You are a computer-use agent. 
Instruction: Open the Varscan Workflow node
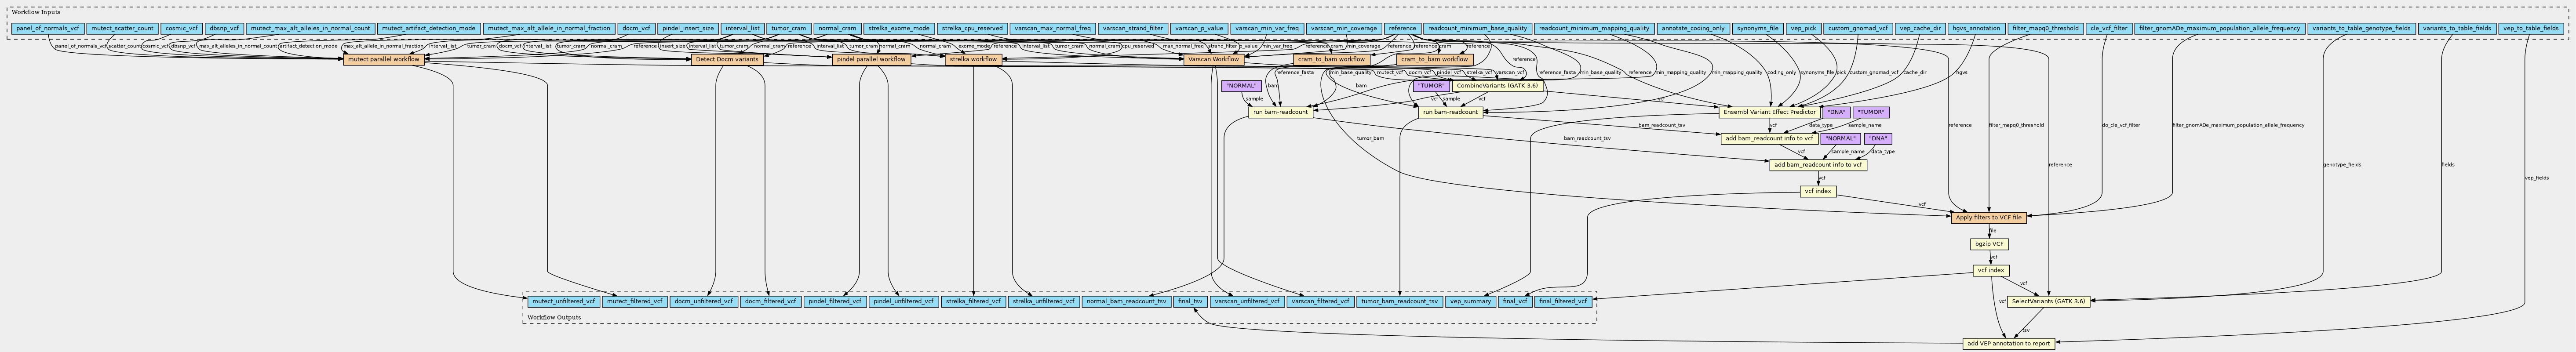[x=1212, y=60]
